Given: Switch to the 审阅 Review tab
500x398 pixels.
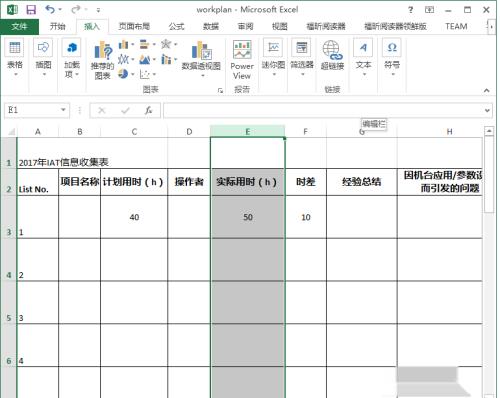Looking at the screenshot, I should [x=246, y=26].
